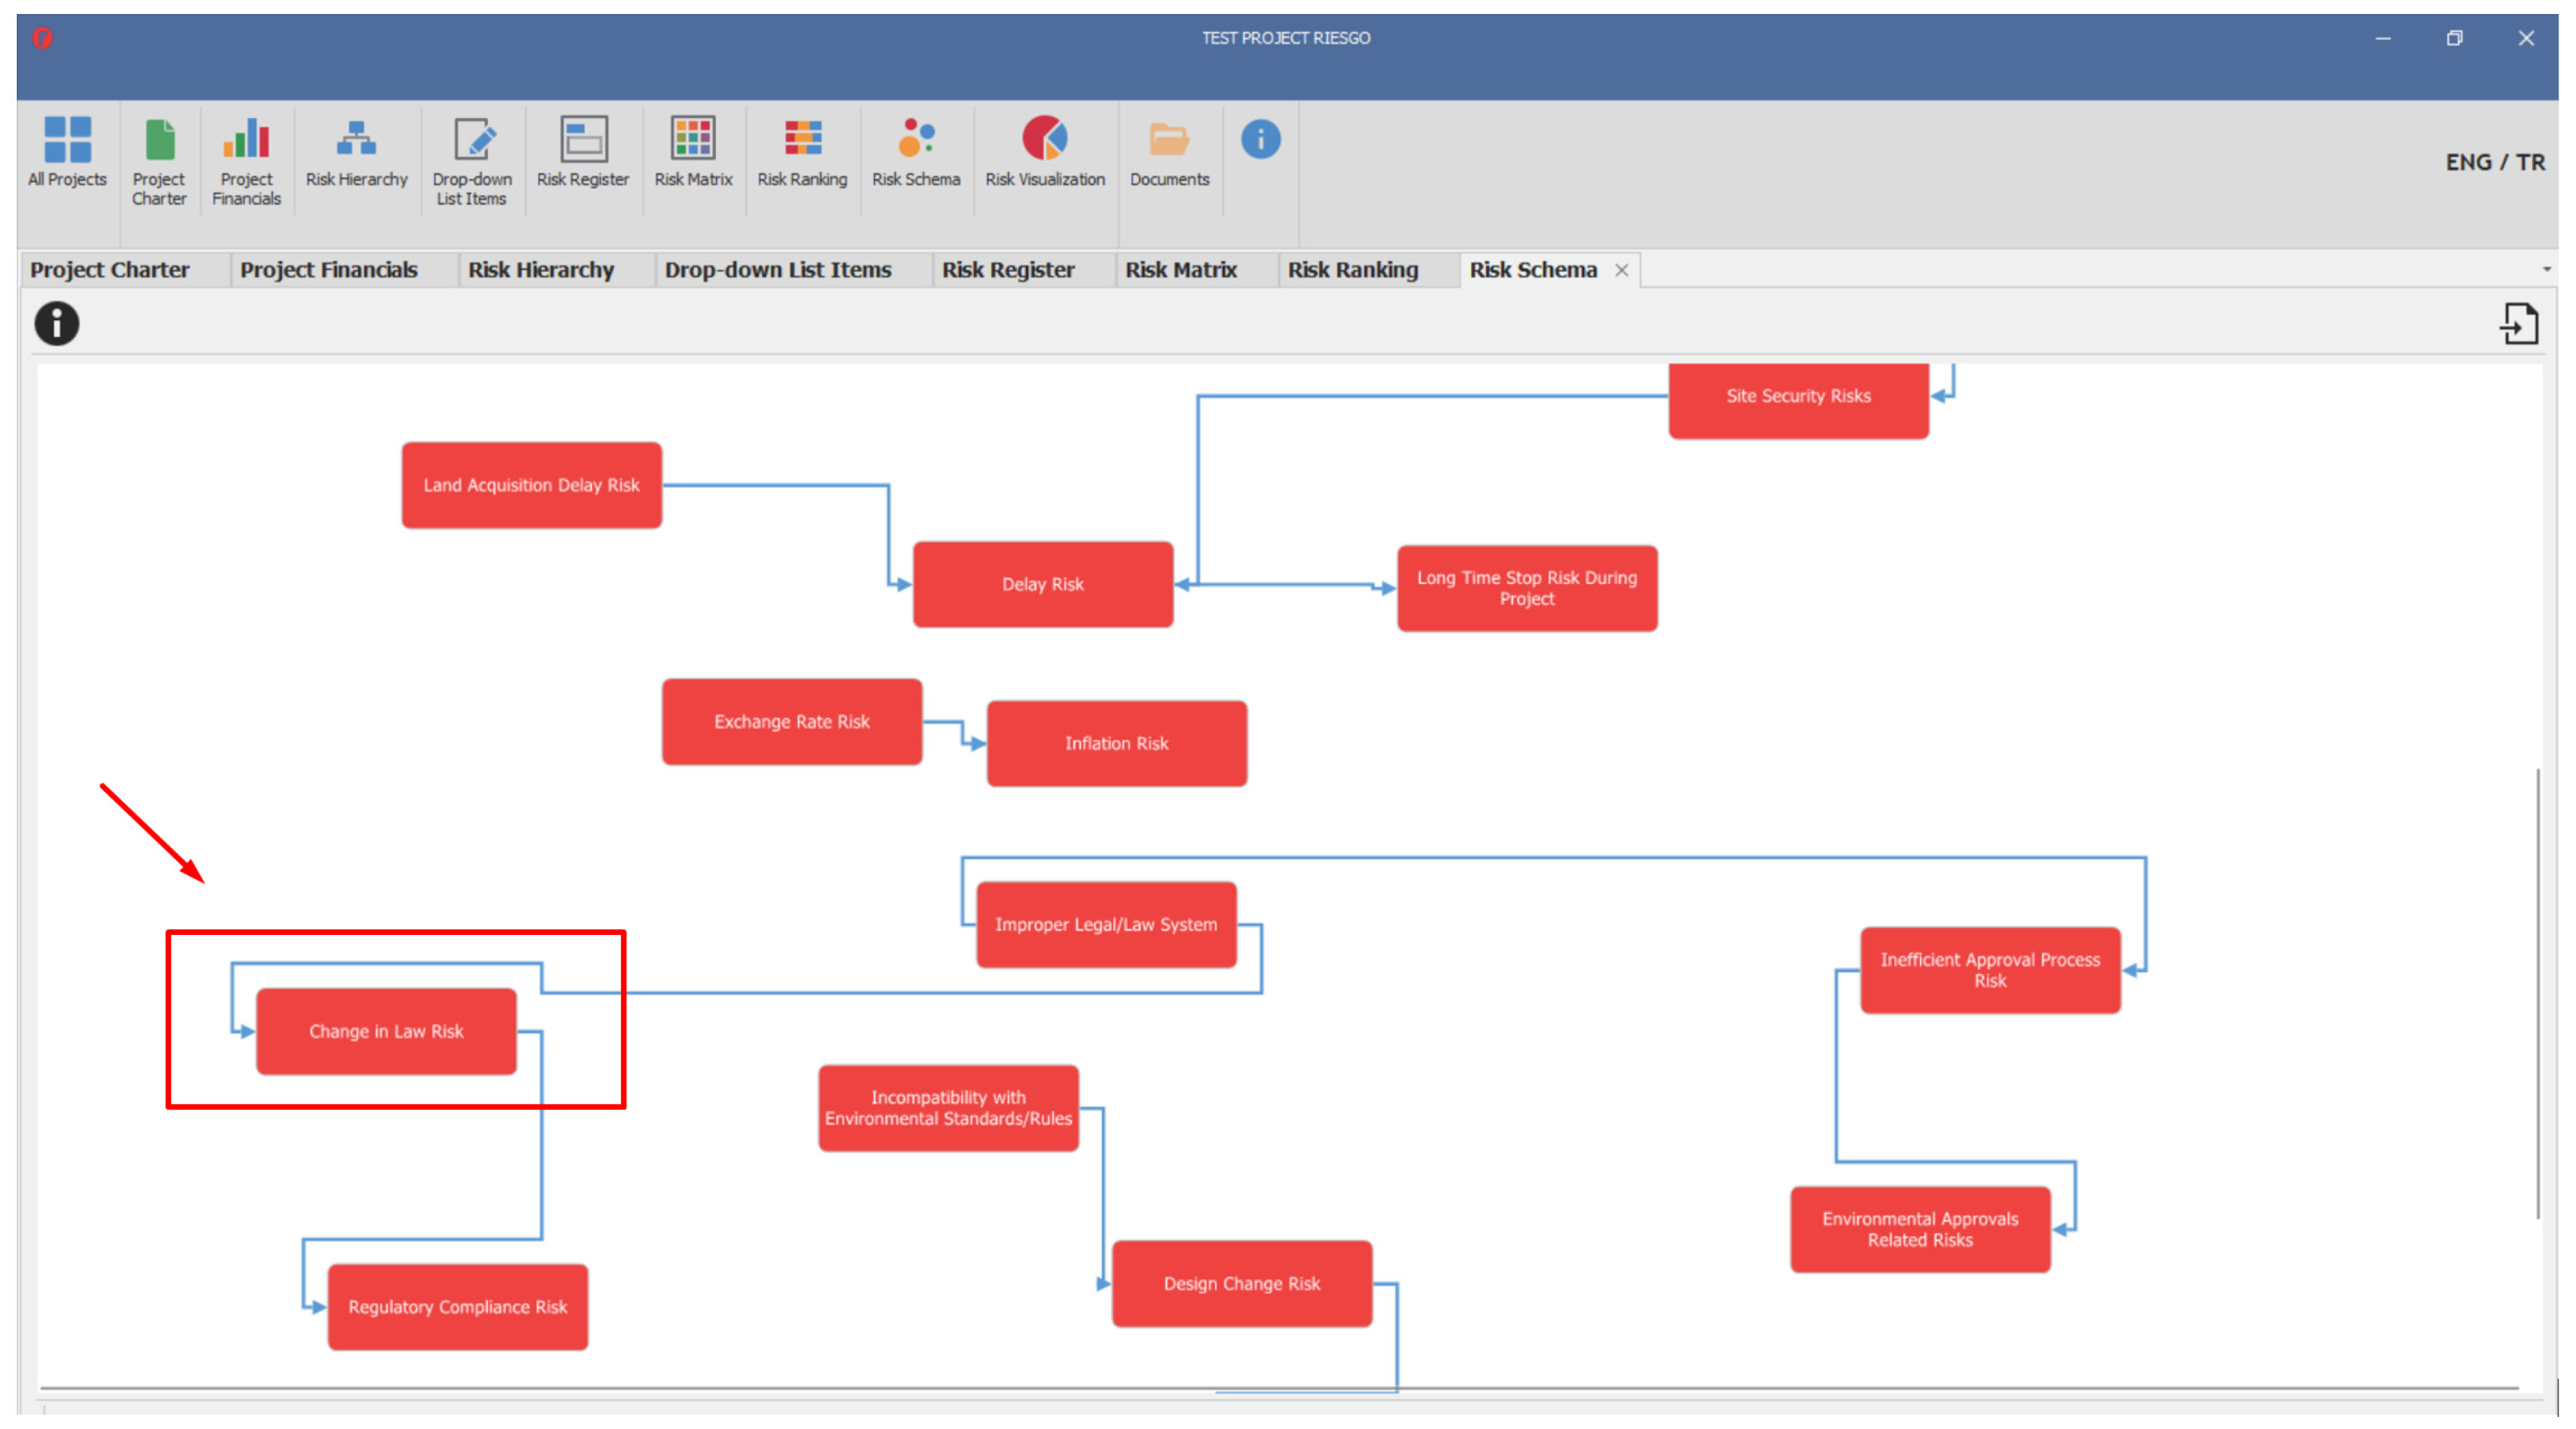This screenshot has width=2576, height=1429.
Task: Open the All Projects icon
Action: (x=67, y=140)
